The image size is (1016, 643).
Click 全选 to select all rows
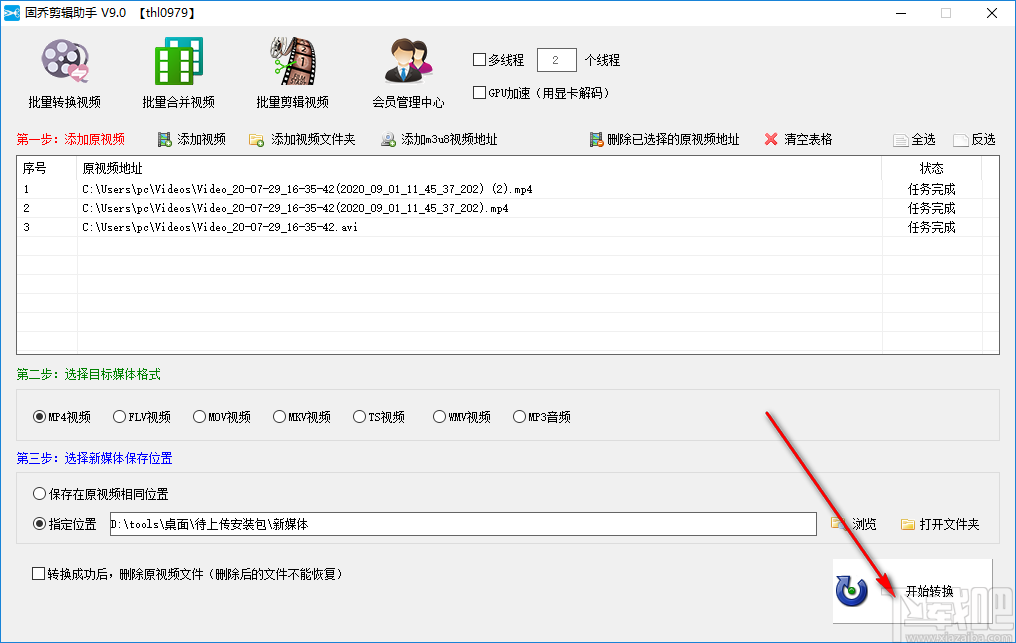[914, 139]
